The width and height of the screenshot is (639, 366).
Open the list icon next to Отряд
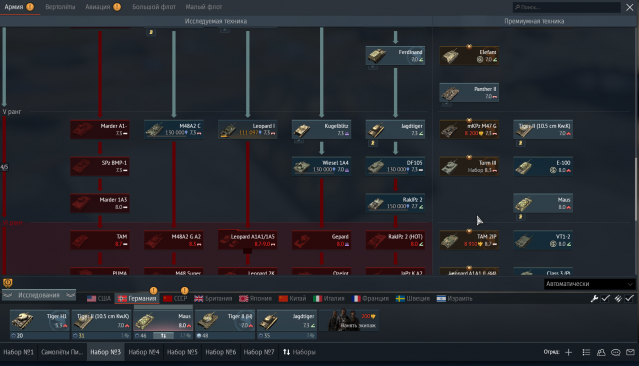click(x=586, y=352)
